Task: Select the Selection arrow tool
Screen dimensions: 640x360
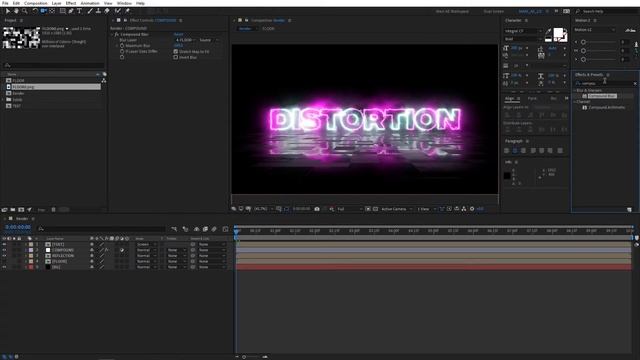Action: (7, 11)
